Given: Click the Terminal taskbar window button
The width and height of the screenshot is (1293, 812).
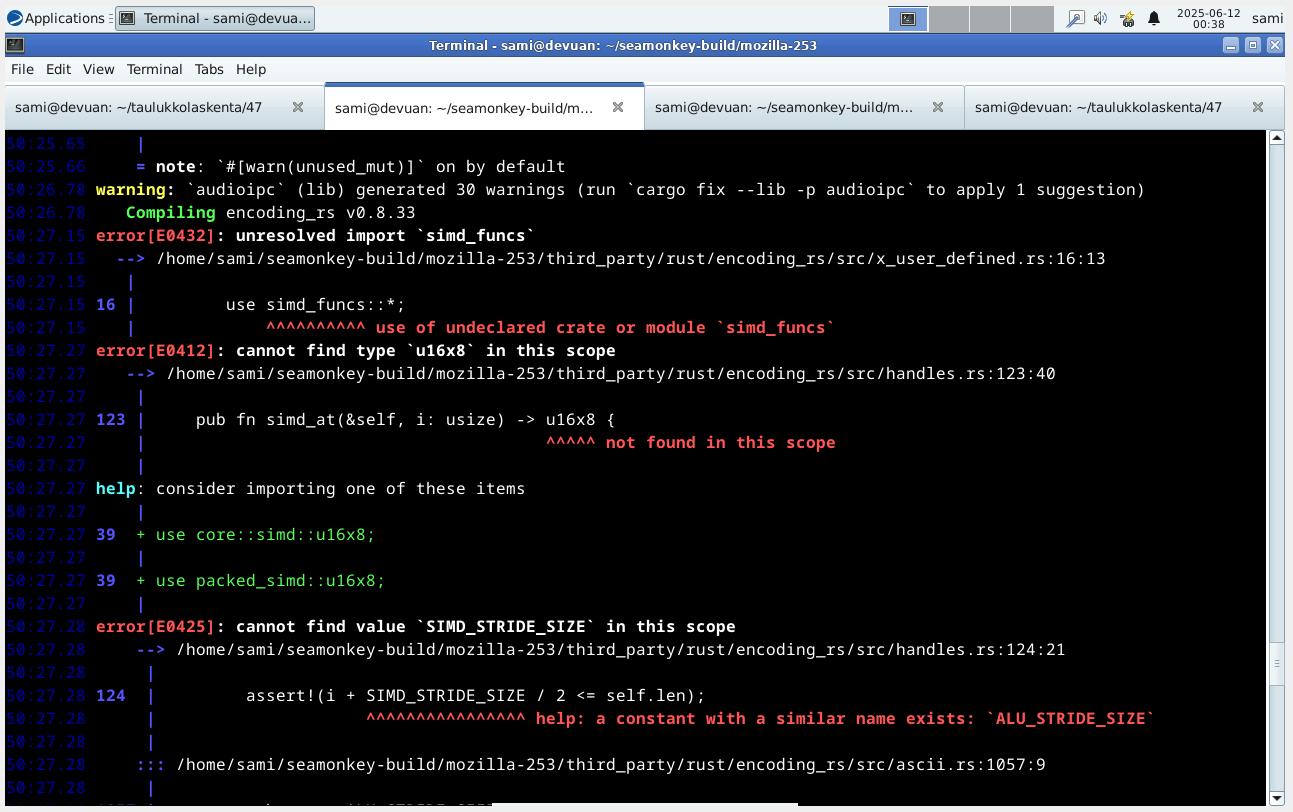Looking at the screenshot, I should pyautogui.click(x=215, y=18).
